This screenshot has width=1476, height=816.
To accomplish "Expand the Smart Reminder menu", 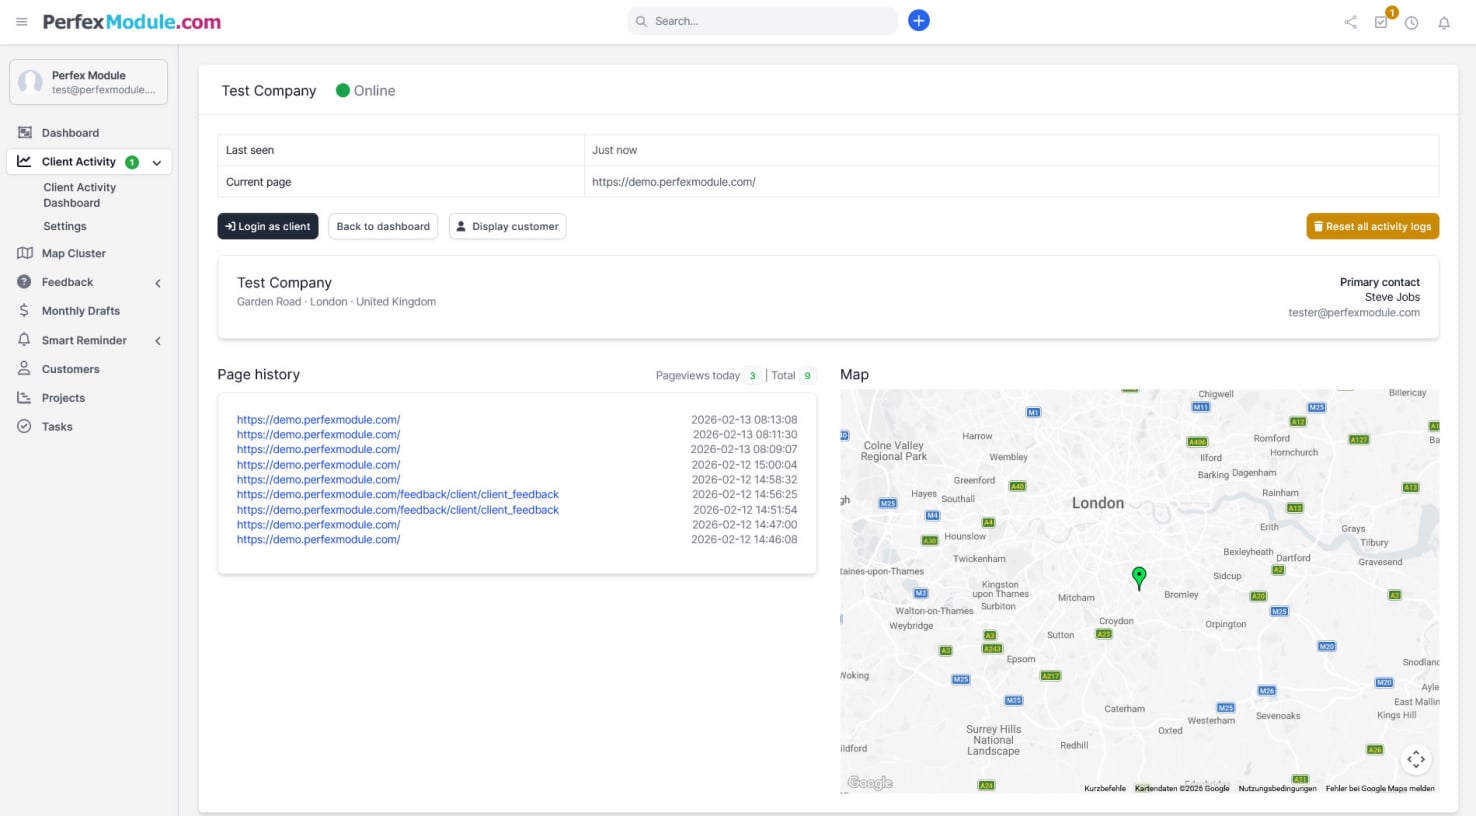I will click(x=157, y=340).
